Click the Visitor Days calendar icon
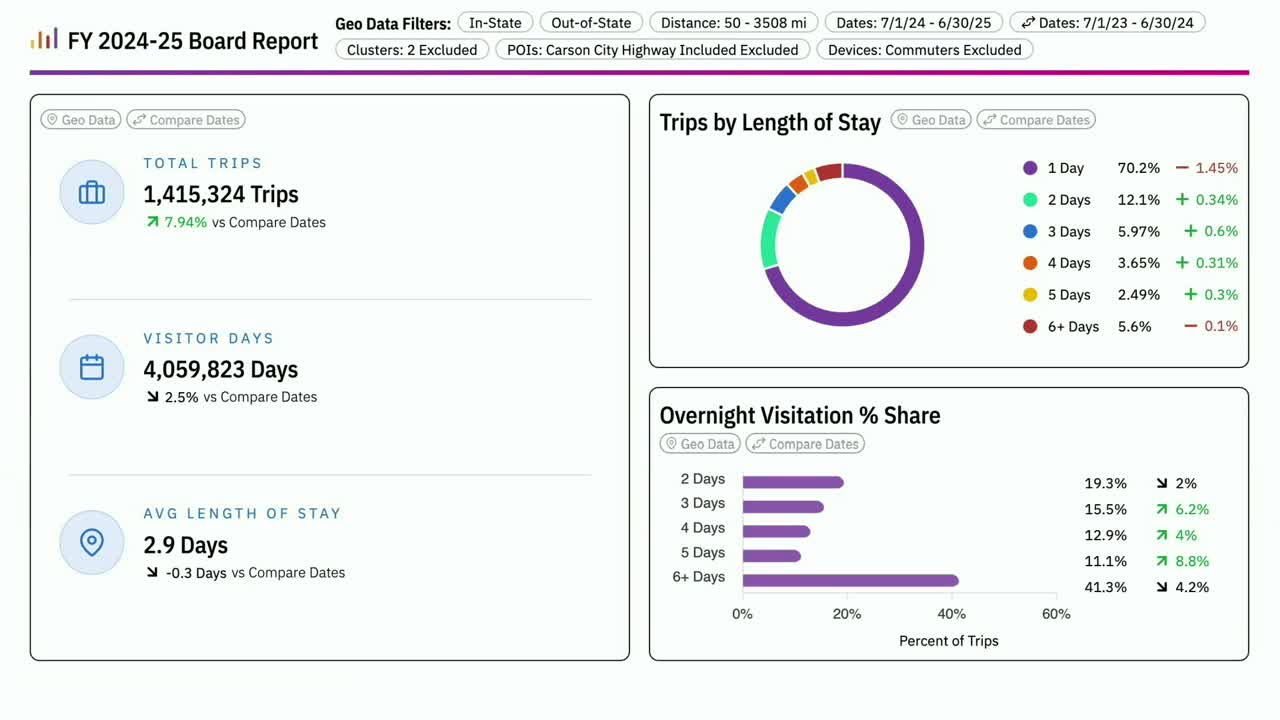 92,367
